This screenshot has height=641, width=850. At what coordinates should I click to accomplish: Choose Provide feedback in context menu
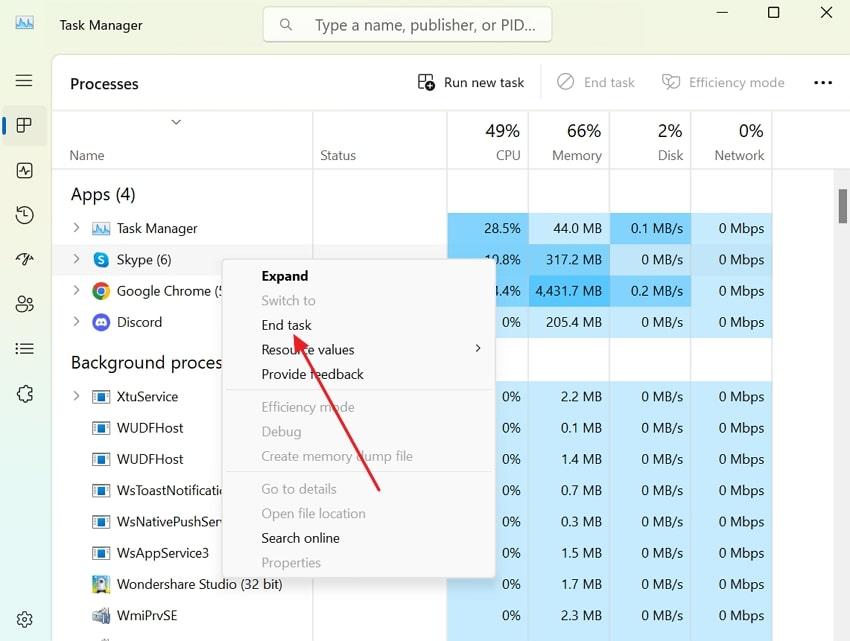pyautogui.click(x=312, y=374)
